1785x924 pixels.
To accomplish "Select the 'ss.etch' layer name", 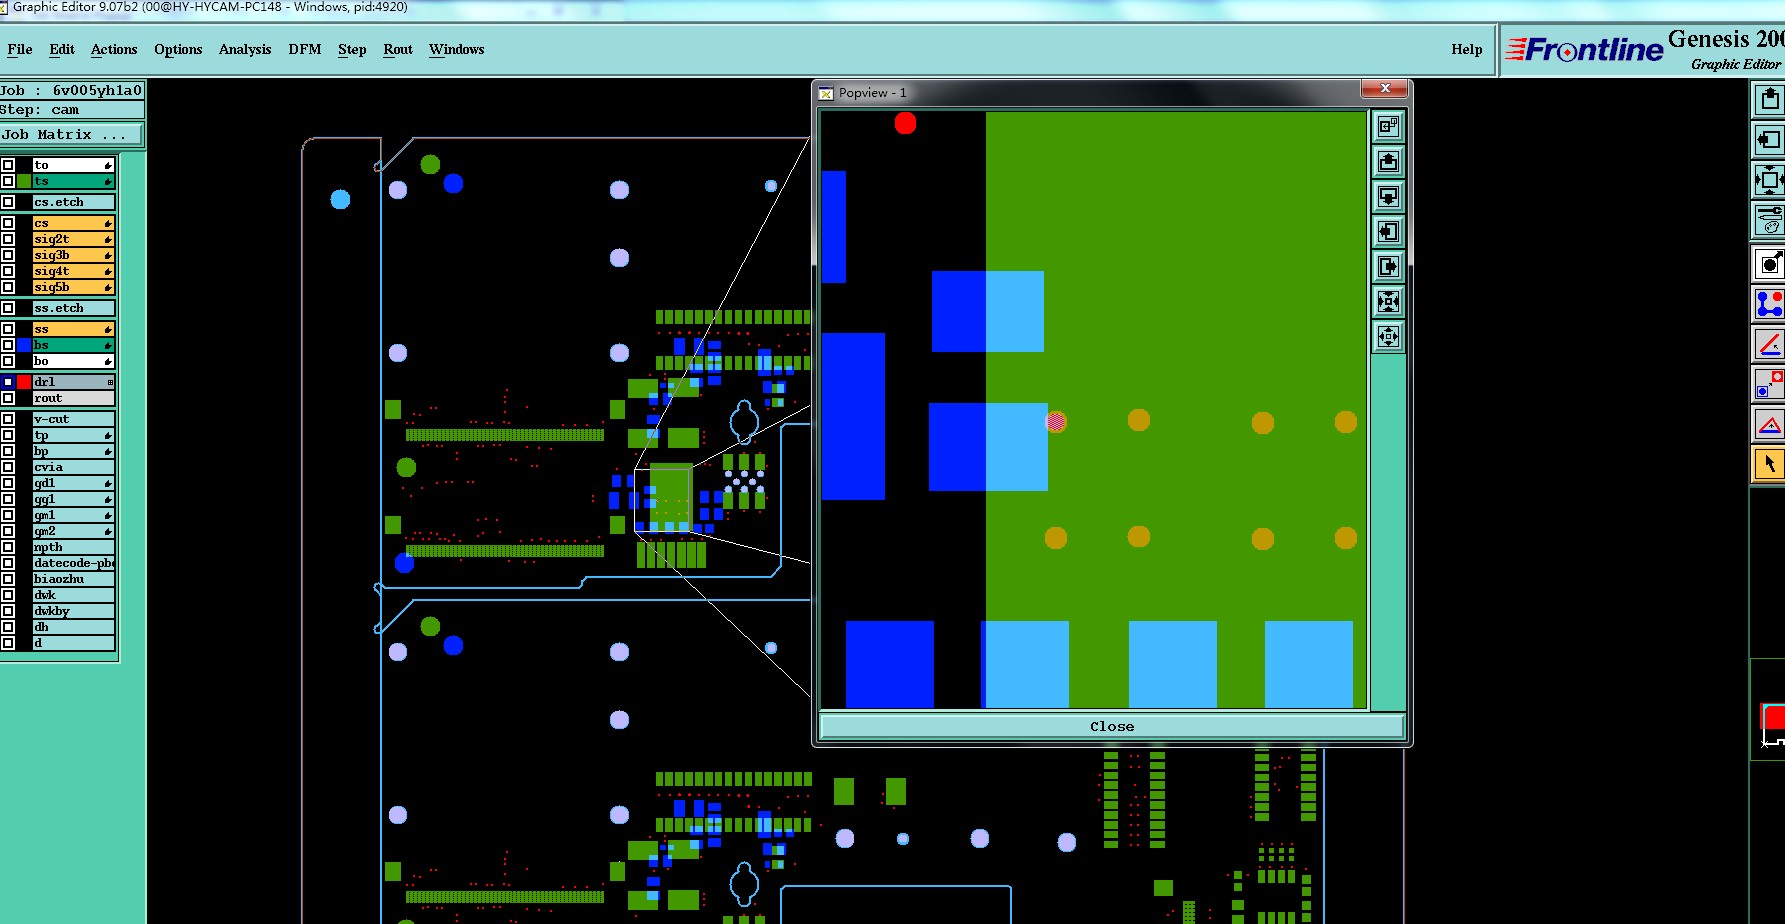I will 73,308.
